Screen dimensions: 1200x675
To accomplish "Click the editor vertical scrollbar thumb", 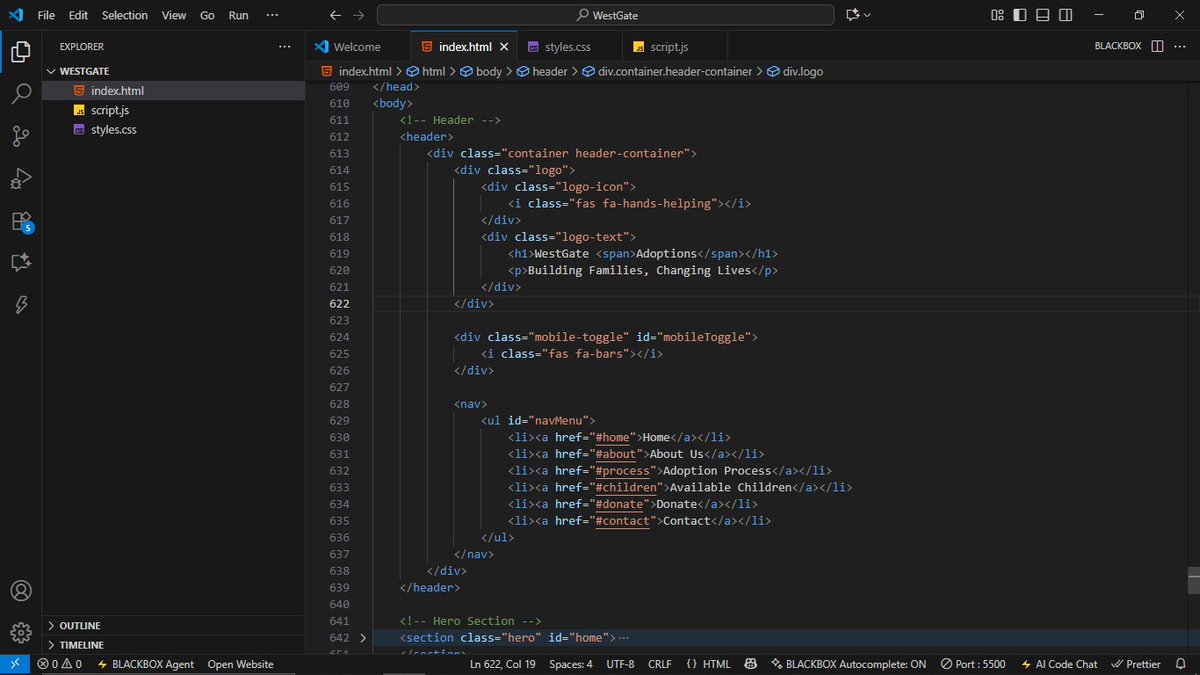I will (1193, 580).
